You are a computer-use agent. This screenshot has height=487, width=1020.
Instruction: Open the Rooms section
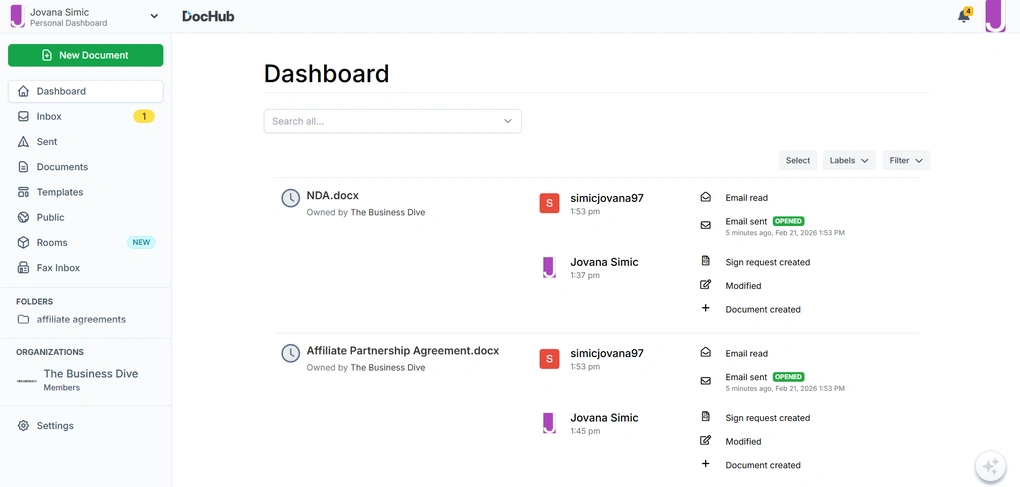point(85,243)
